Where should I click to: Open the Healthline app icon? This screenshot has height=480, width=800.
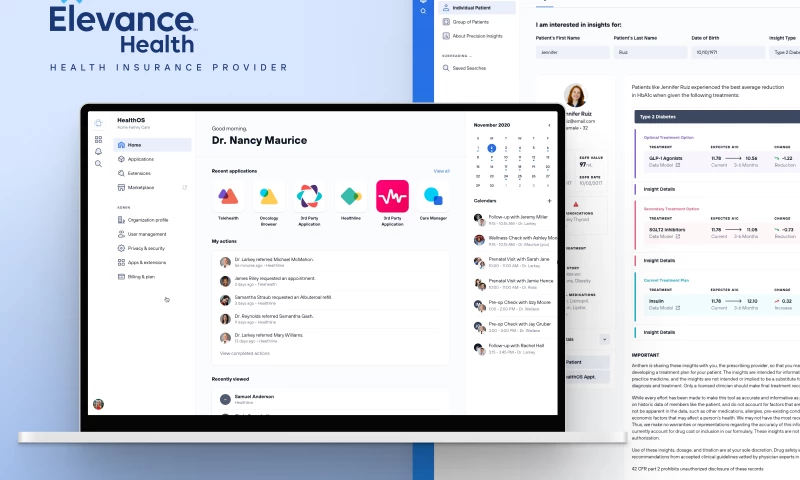tap(351, 196)
